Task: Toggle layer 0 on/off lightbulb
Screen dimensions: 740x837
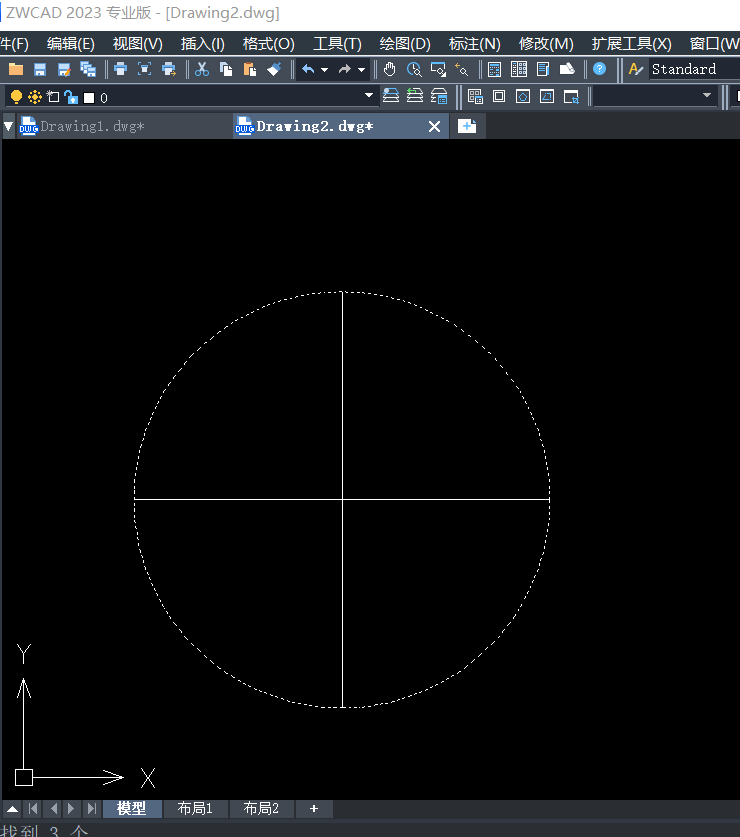Action: (x=16, y=97)
